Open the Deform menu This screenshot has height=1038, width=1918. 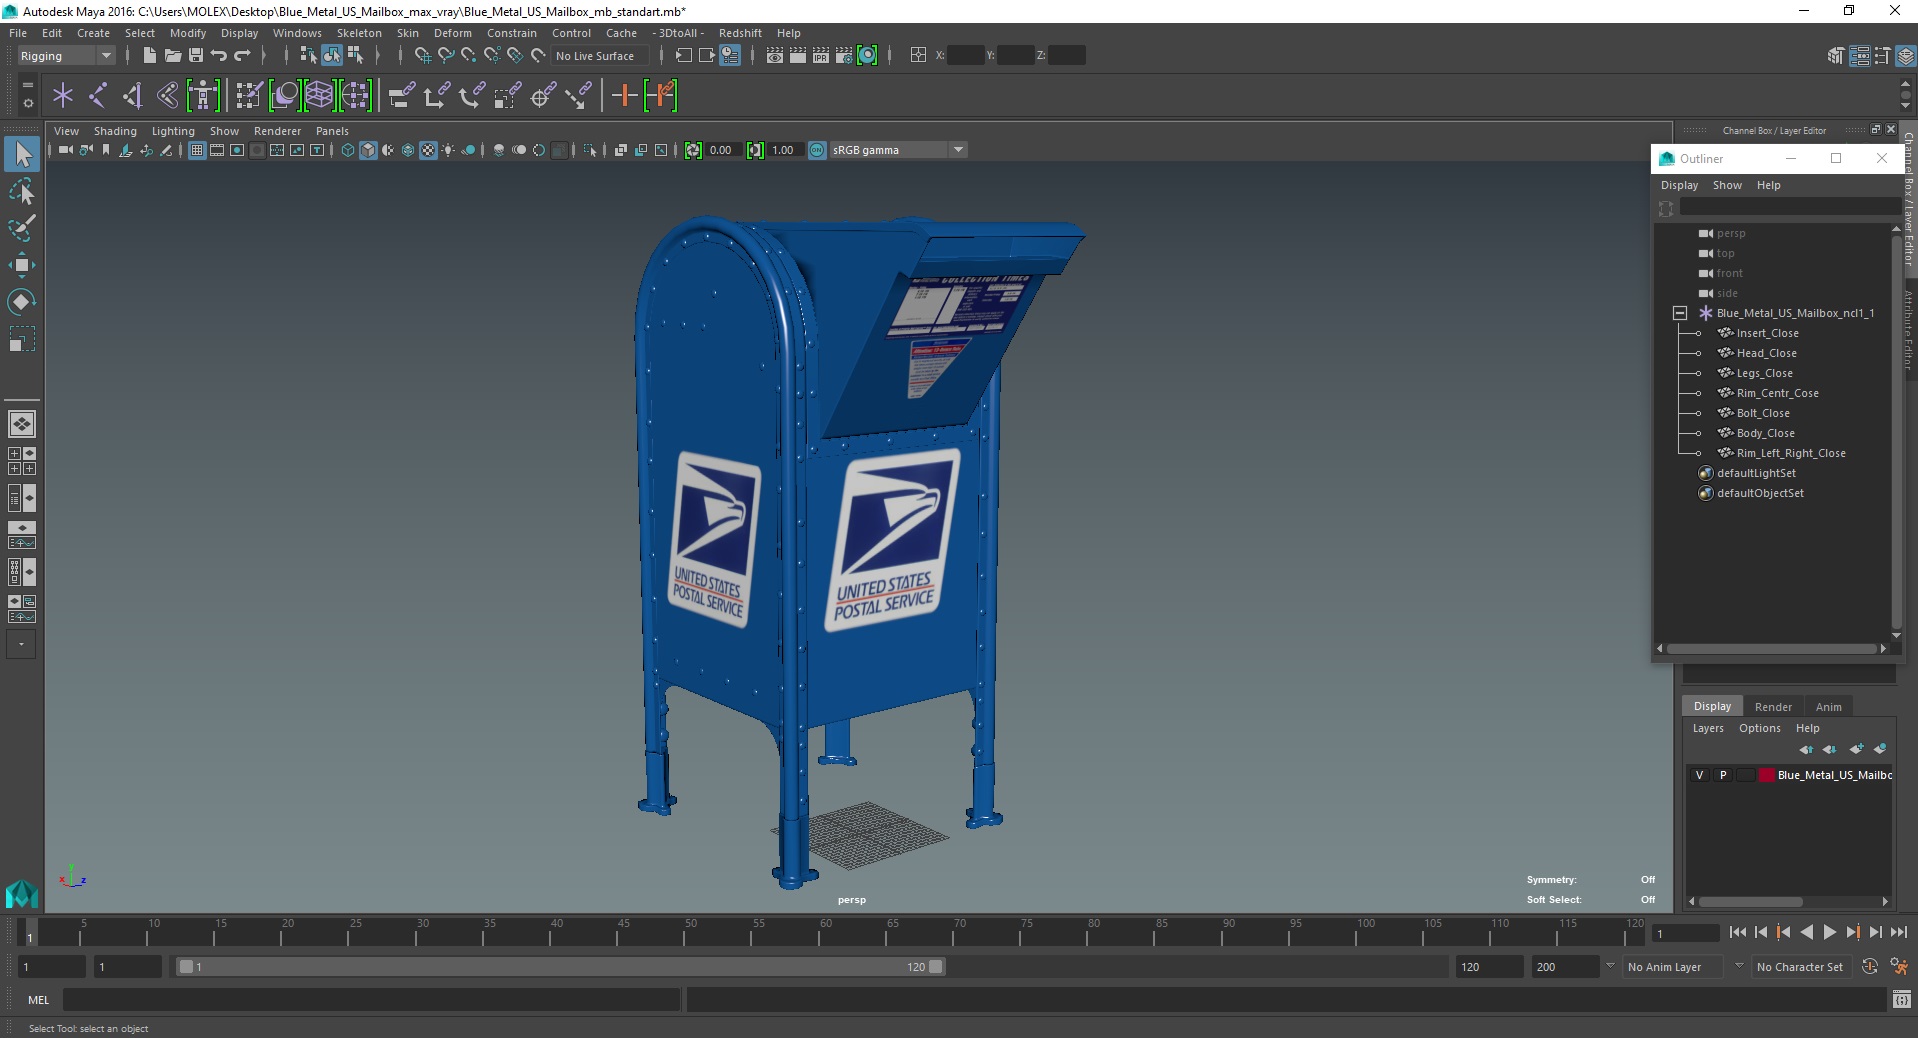[452, 33]
